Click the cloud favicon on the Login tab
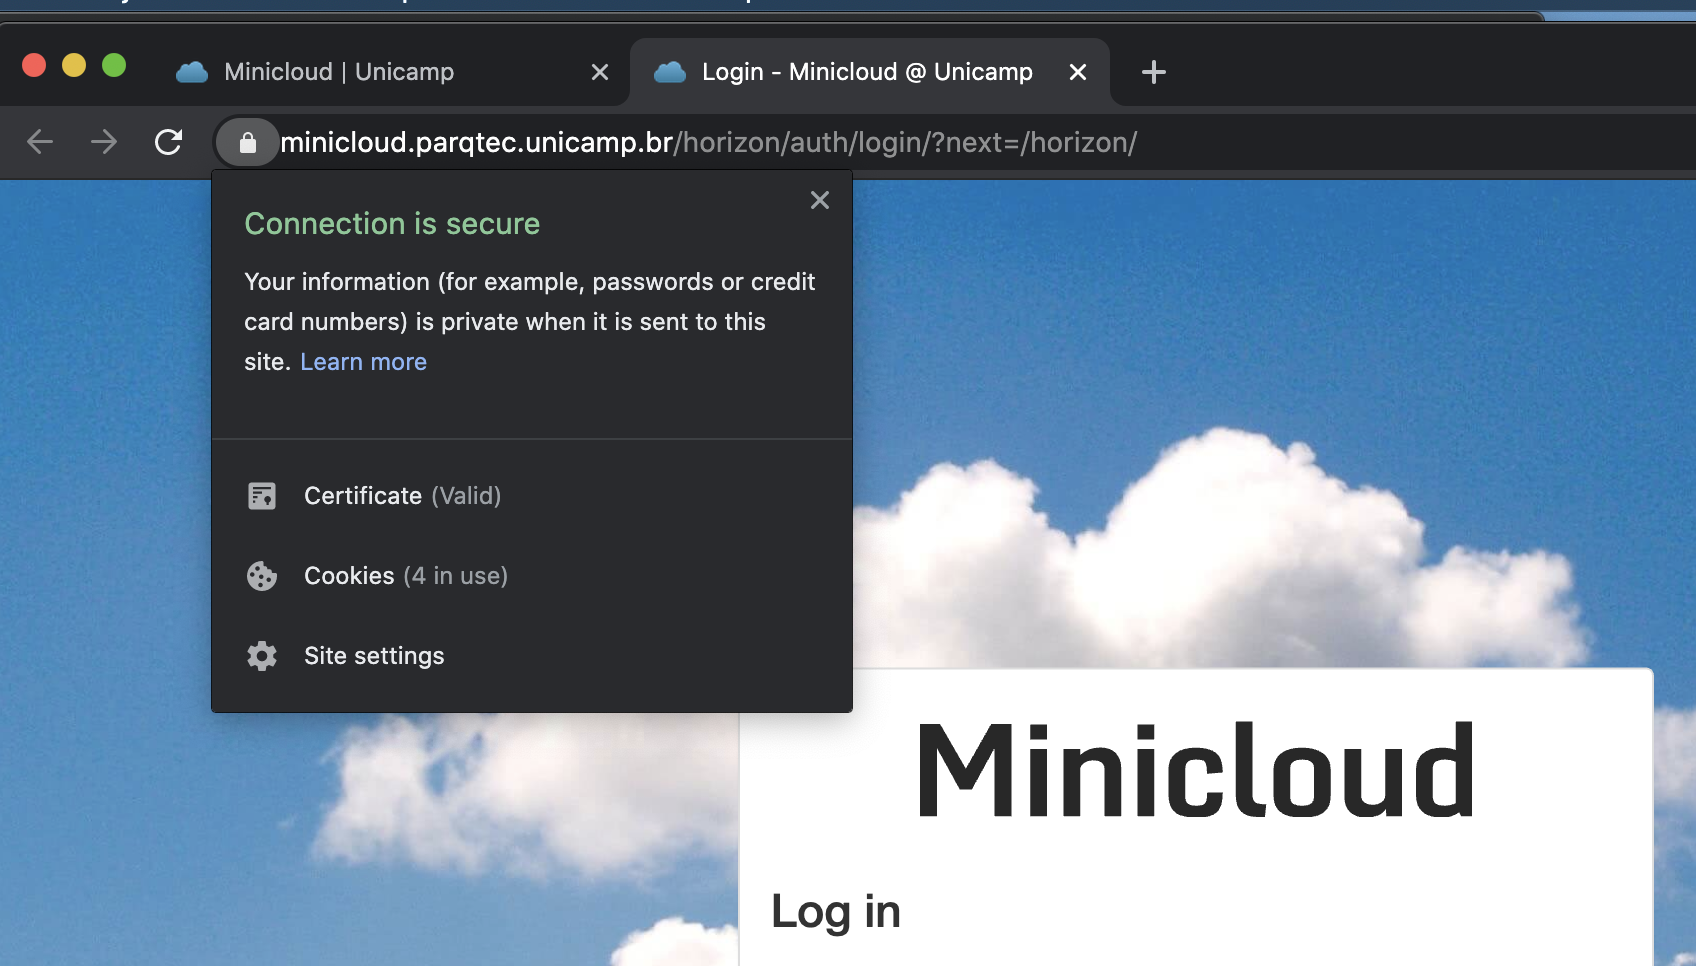The width and height of the screenshot is (1696, 966). (670, 72)
